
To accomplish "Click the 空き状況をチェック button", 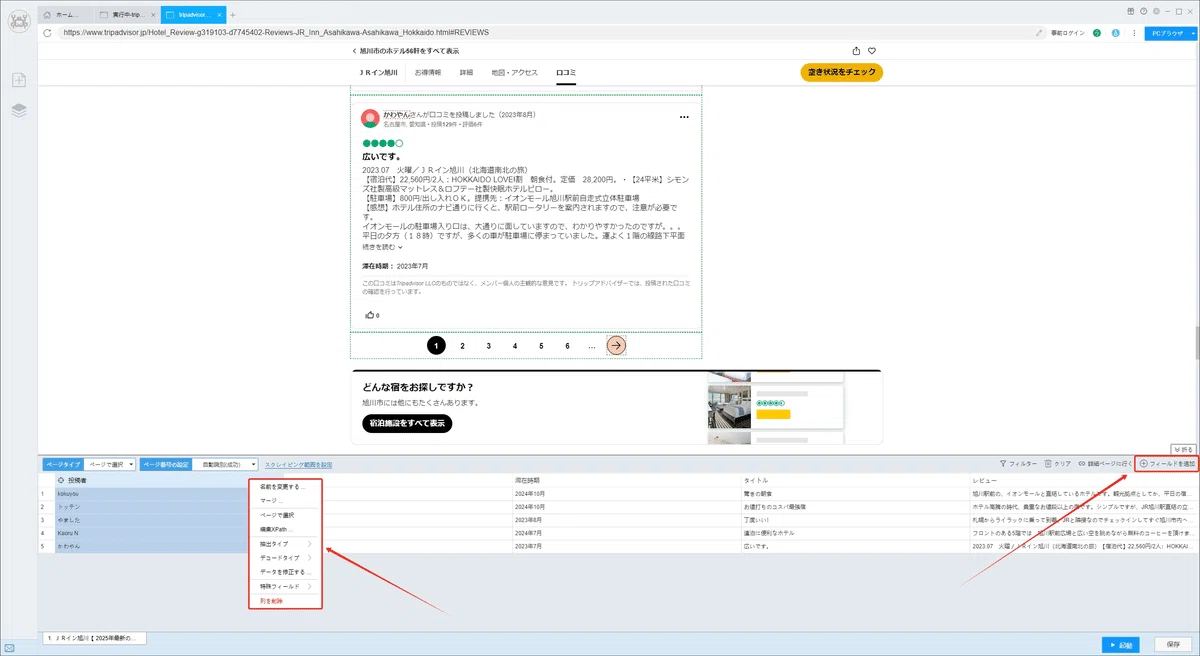I will tap(842, 72).
